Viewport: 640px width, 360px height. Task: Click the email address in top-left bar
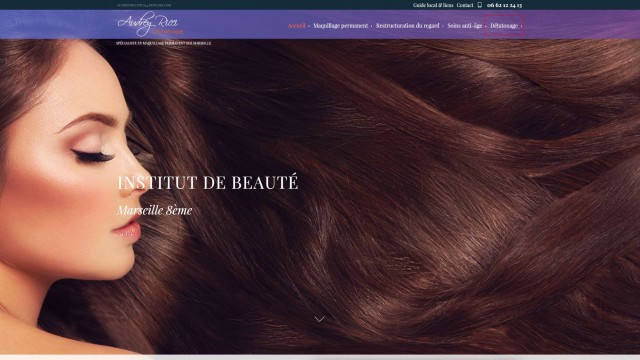pyautogui.click(x=144, y=5)
